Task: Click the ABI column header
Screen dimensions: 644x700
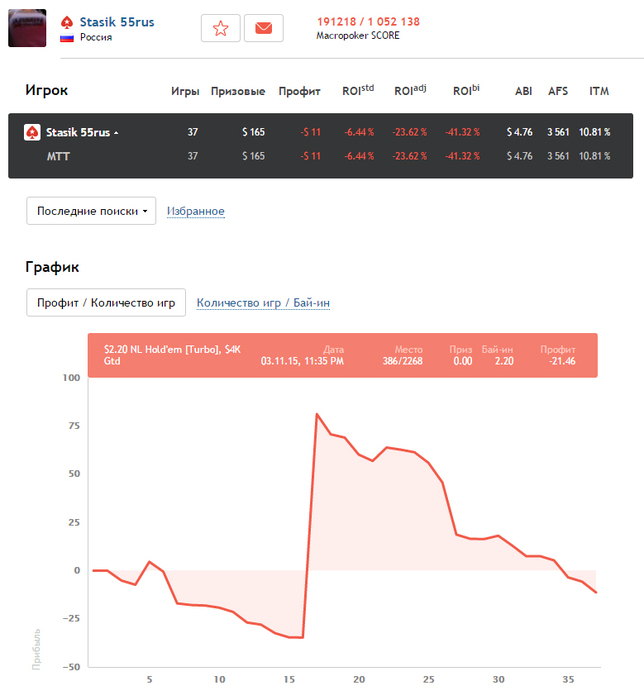Action: click(x=524, y=91)
